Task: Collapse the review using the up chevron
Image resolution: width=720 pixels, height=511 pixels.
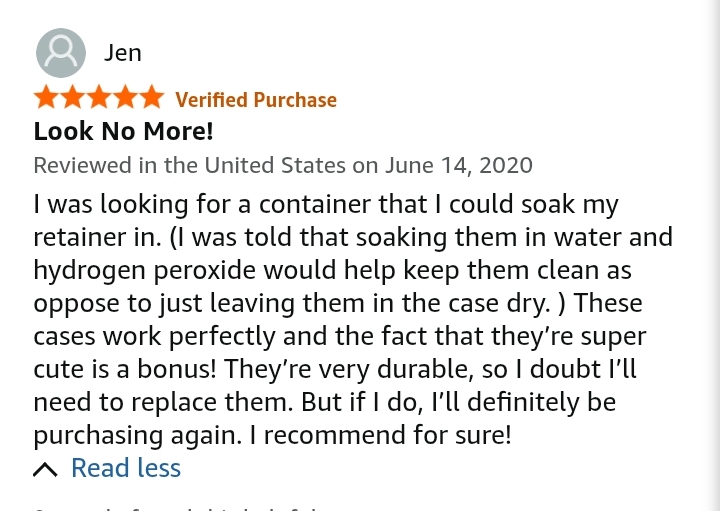Action: pos(45,470)
